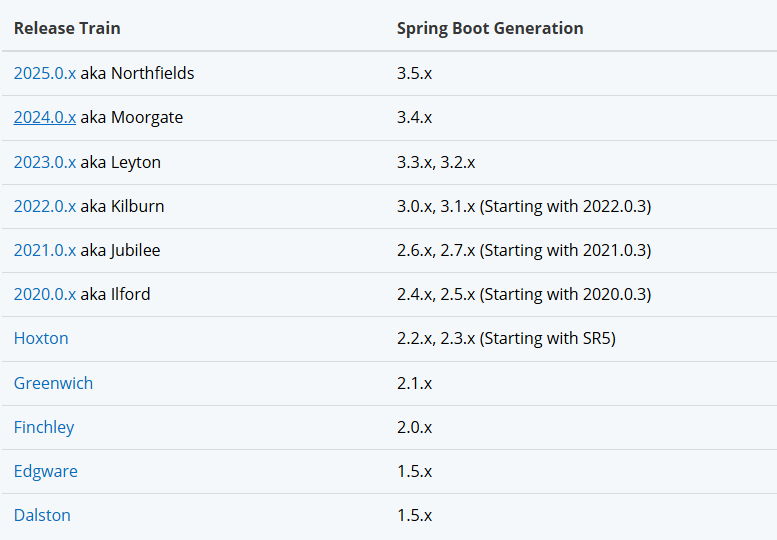Click the Spring Boot Generation column header
Screen dimensions: 777x540
(x=490, y=28)
